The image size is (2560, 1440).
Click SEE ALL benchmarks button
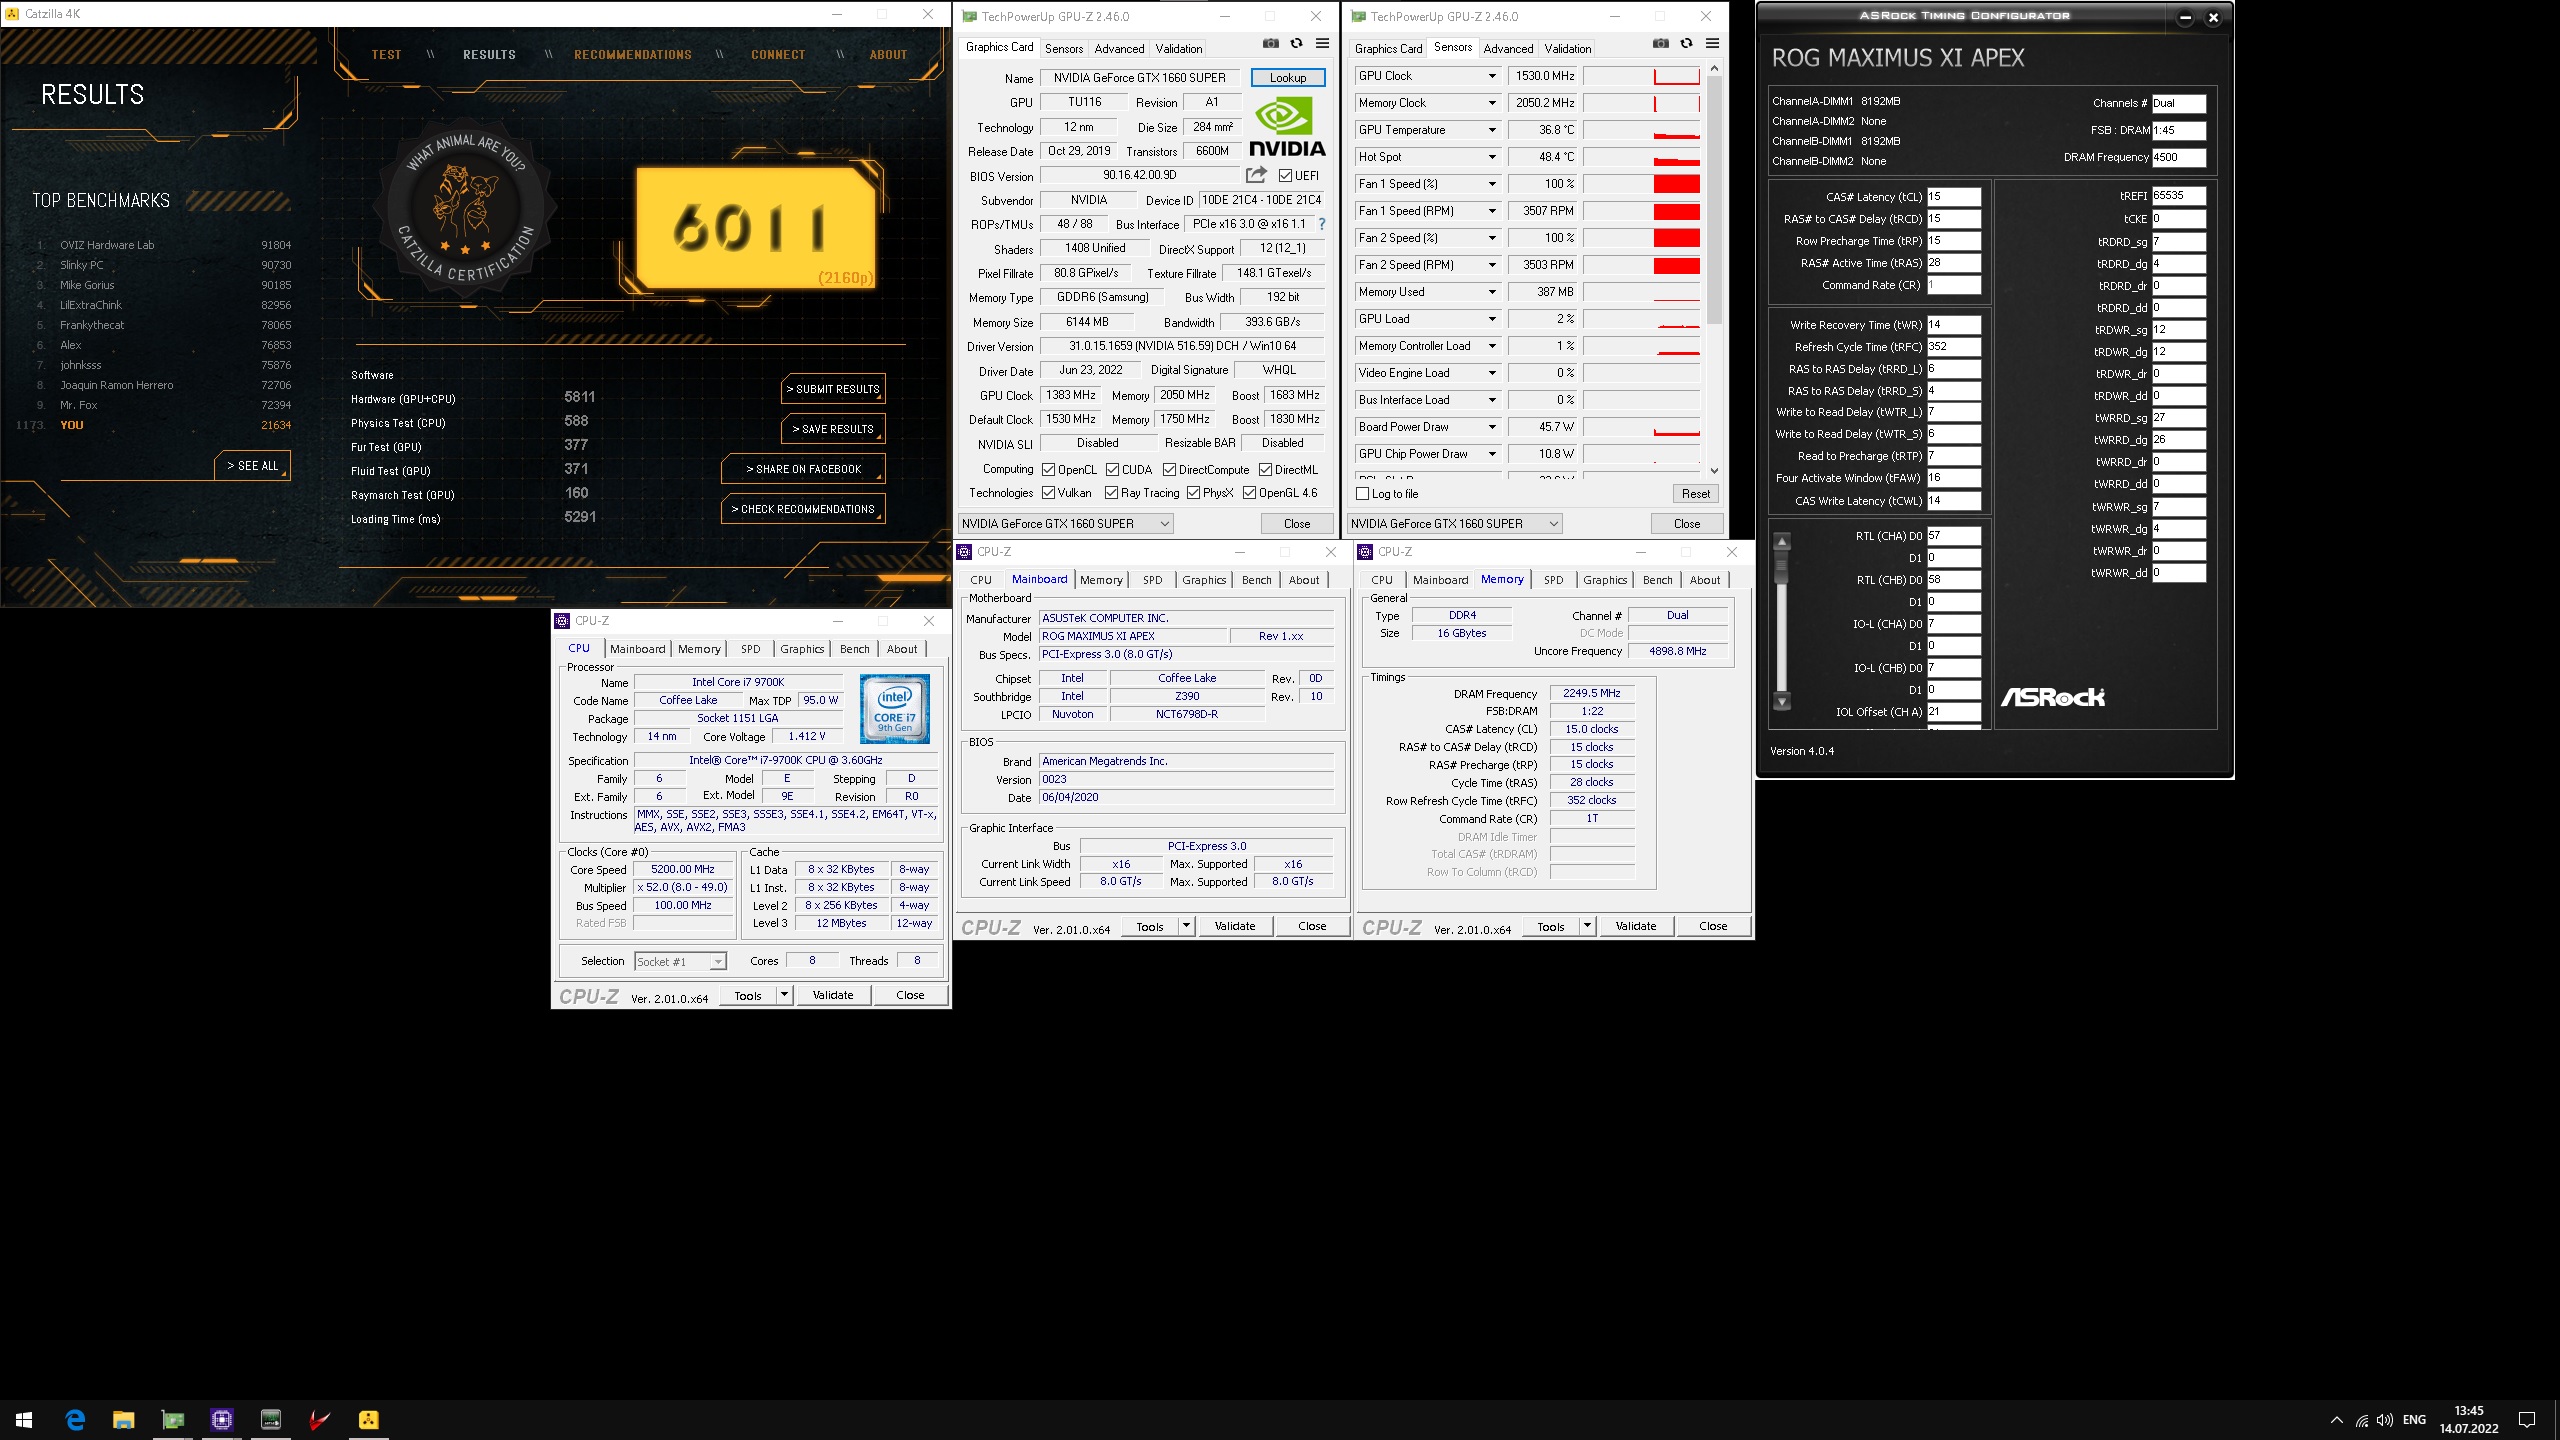tap(252, 466)
